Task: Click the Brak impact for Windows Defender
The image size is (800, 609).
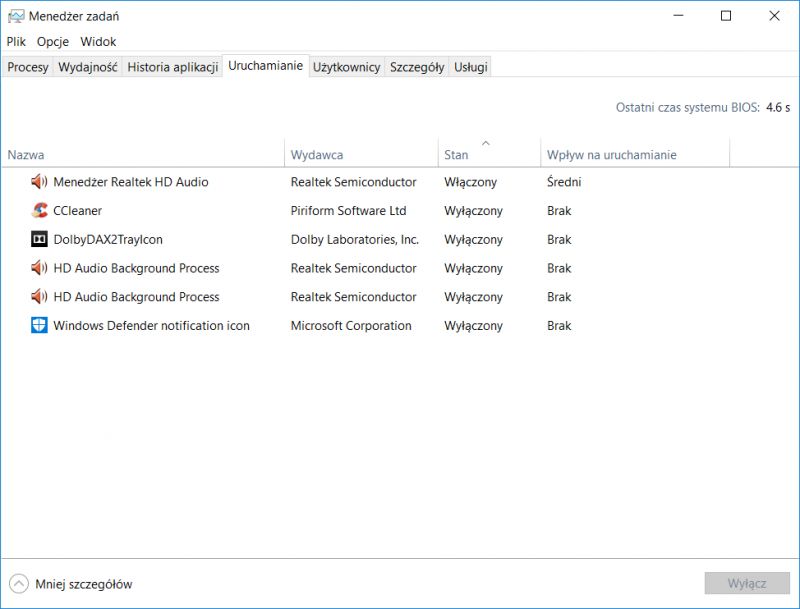Action: coord(559,325)
